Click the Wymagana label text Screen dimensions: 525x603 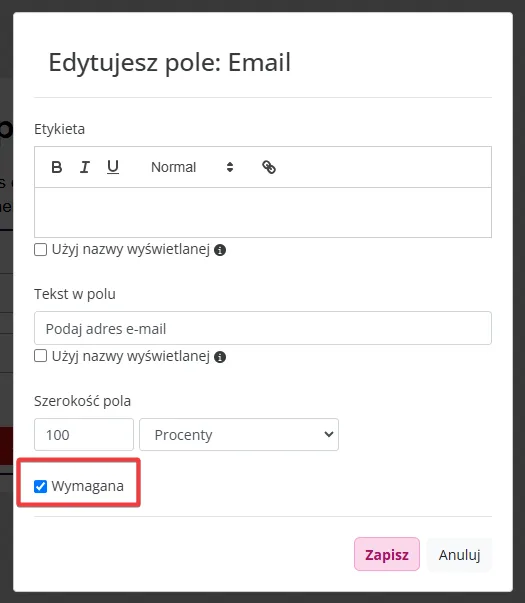pyautogui.click(x=88, y=486)
